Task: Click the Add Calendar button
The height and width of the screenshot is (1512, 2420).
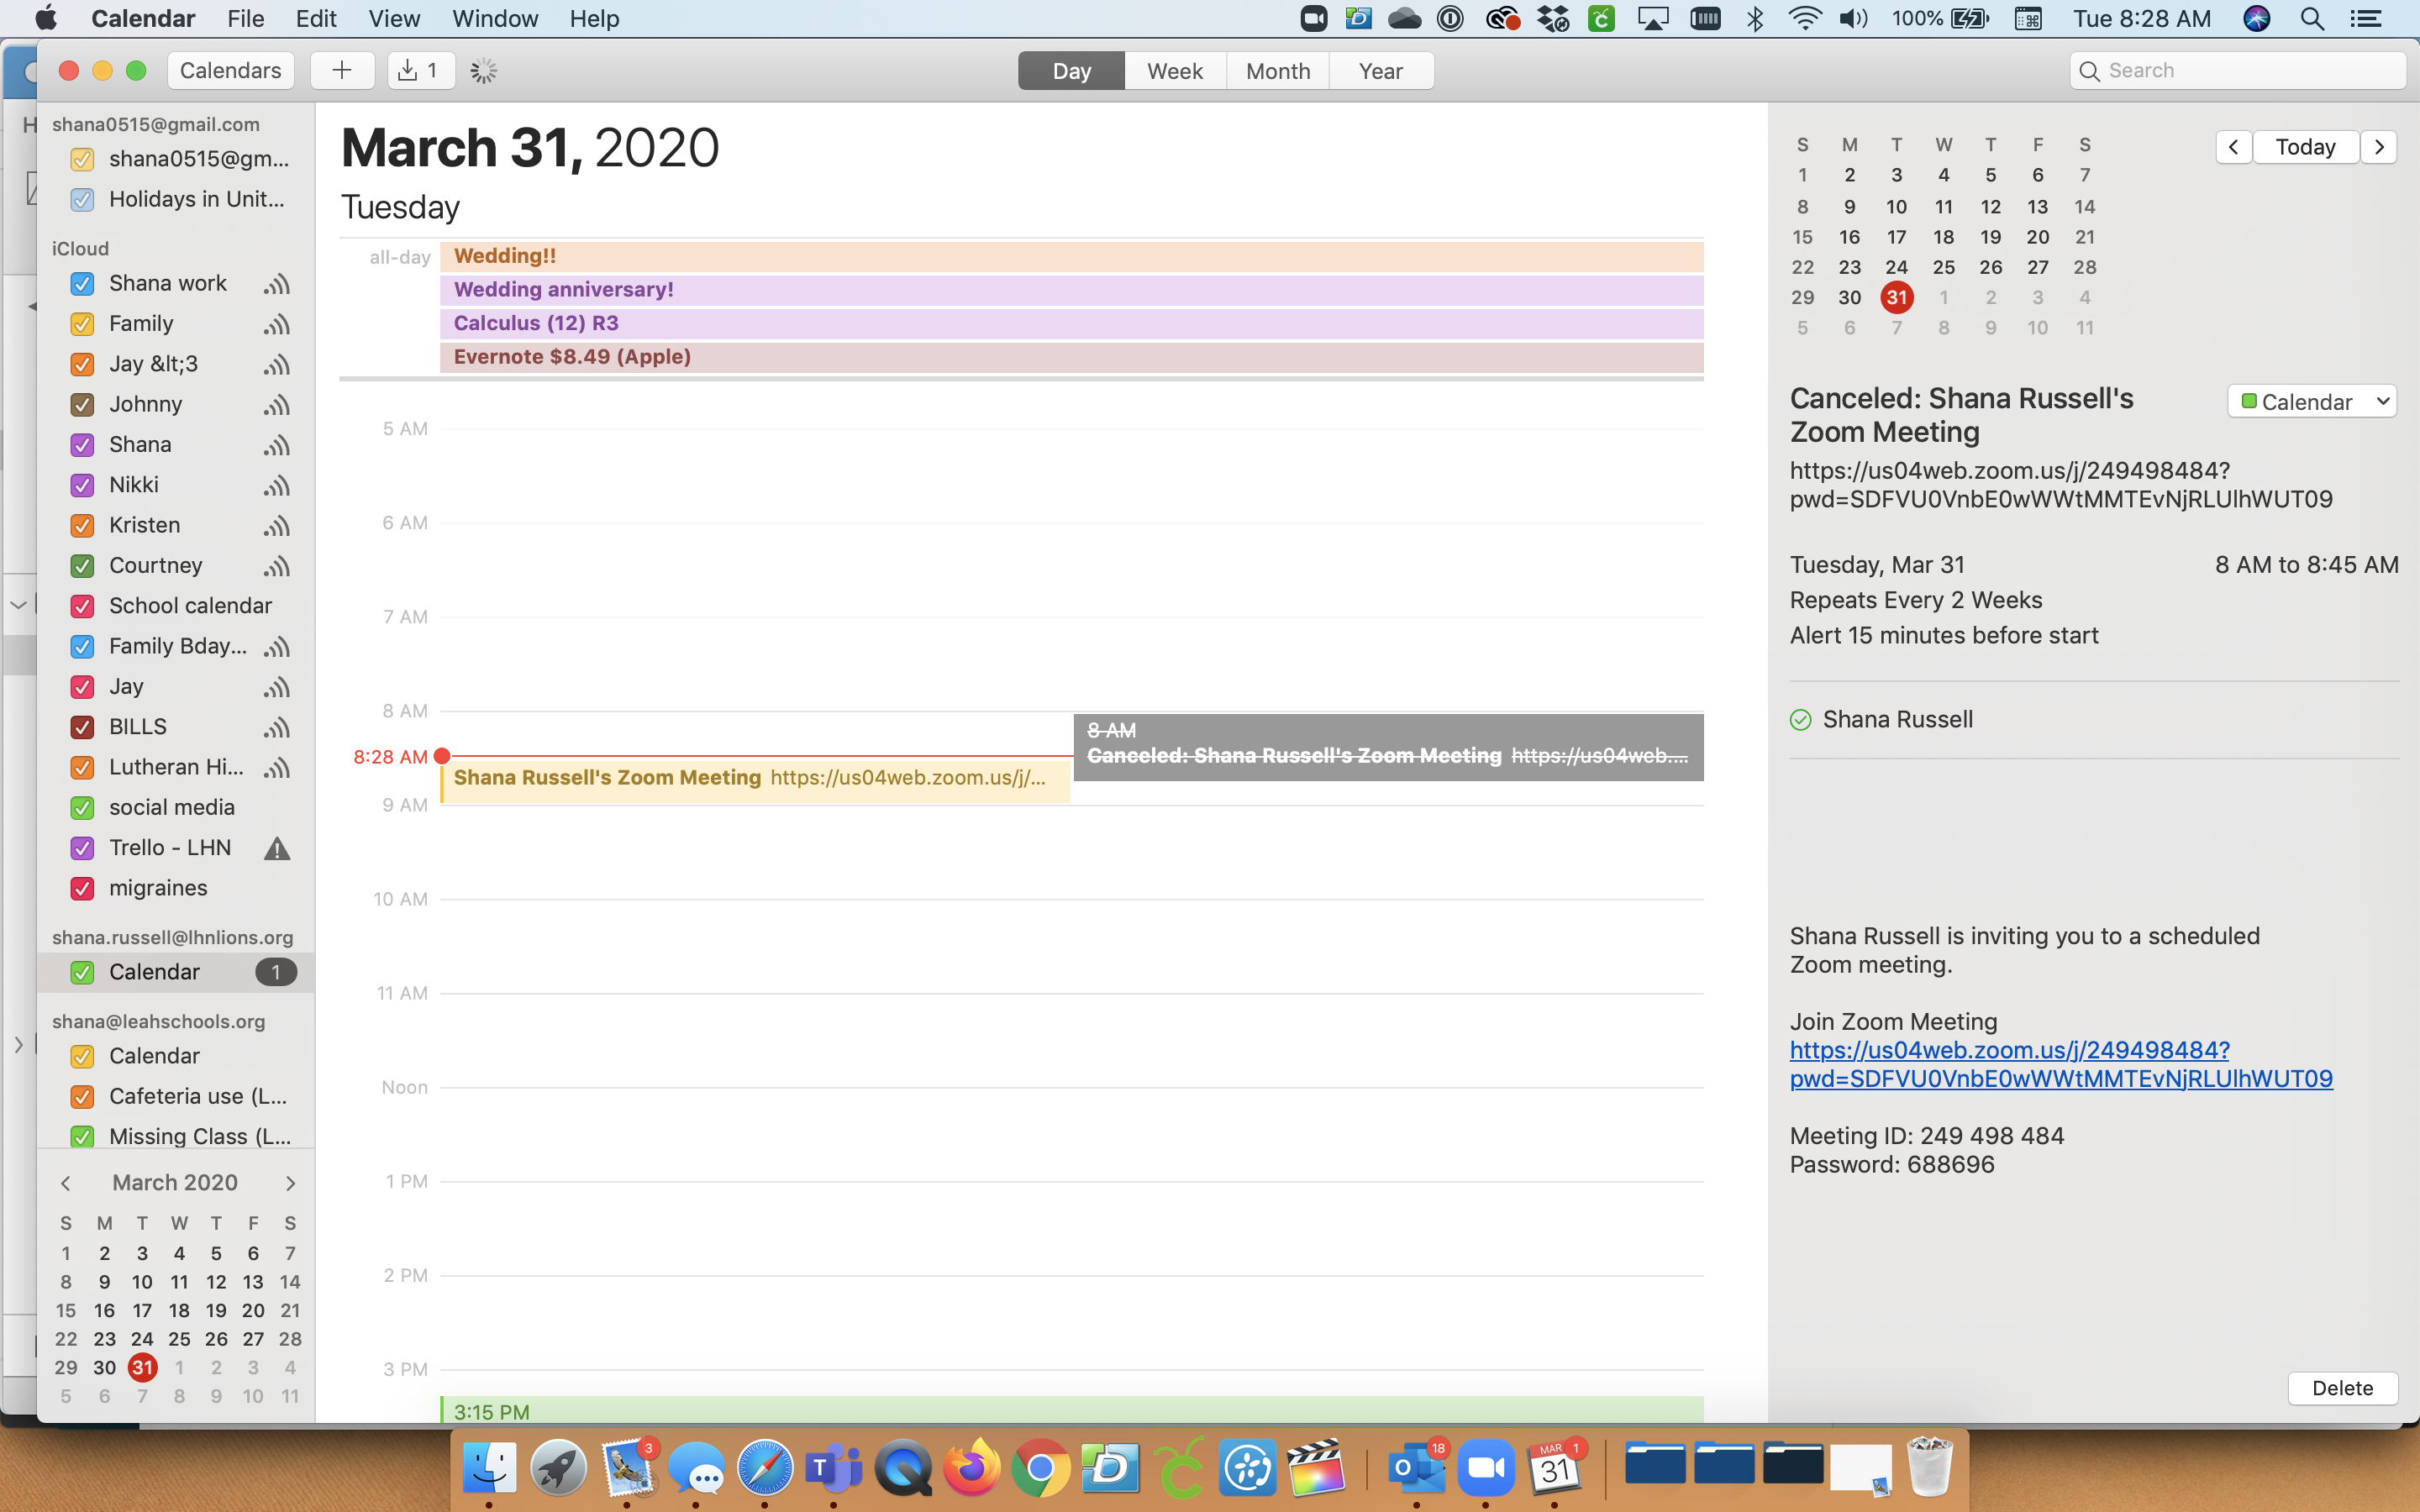Action: 343,70
